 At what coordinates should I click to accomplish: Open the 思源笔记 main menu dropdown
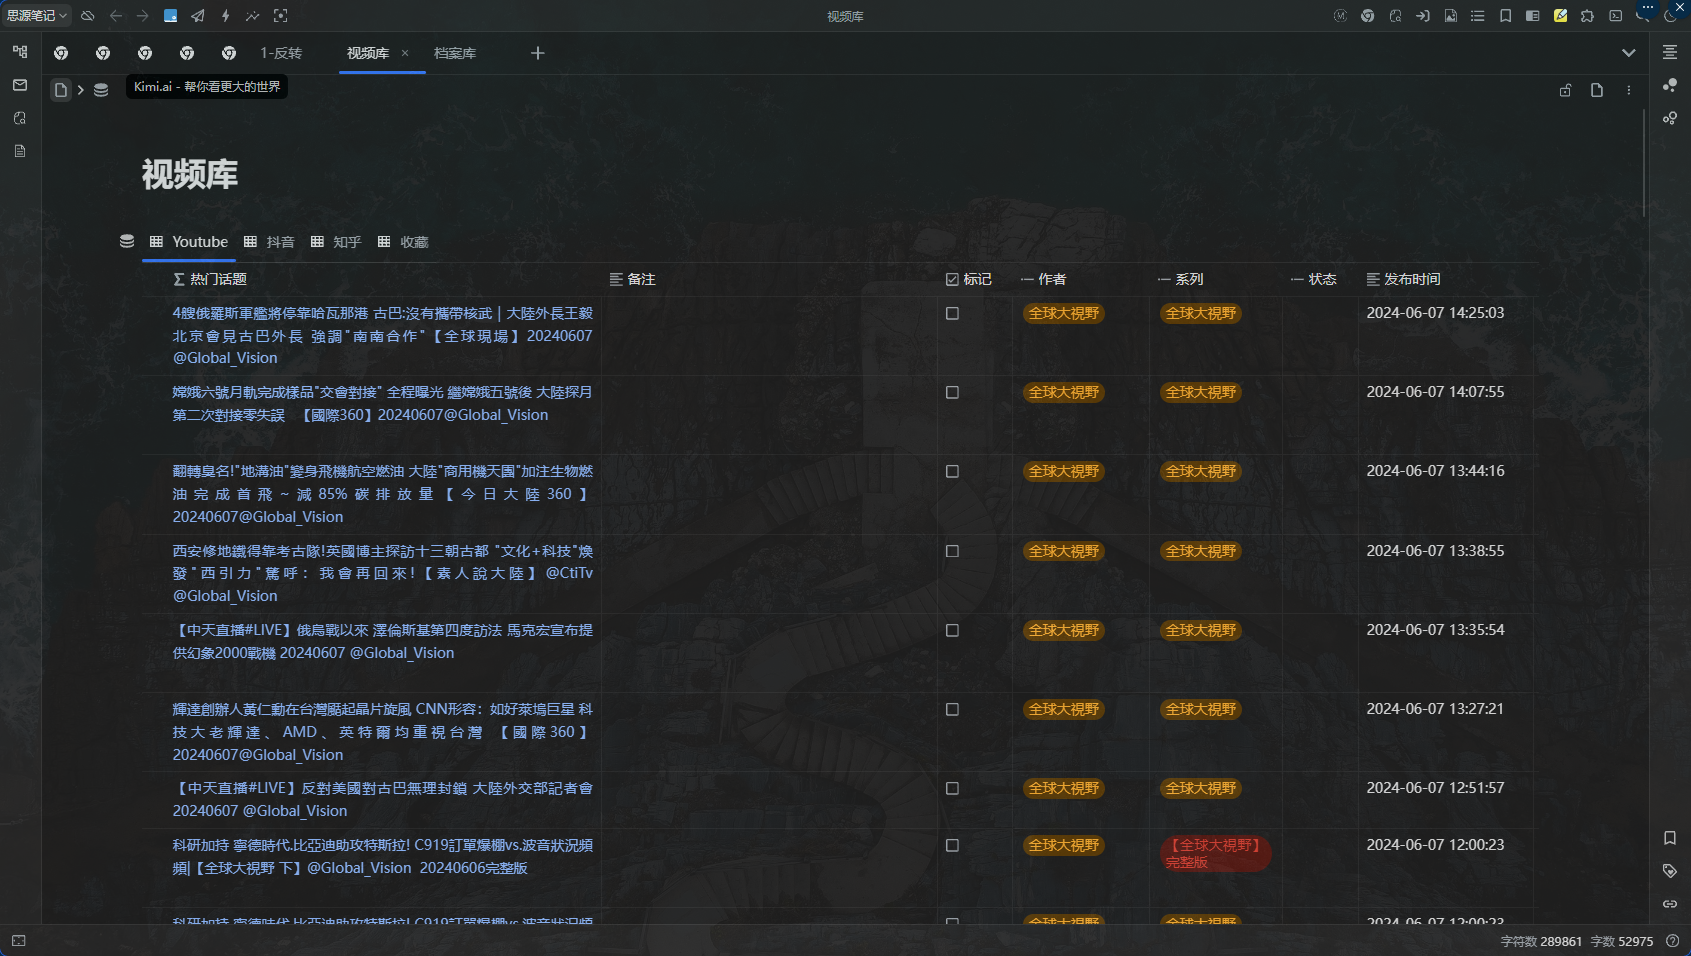click(37, 15)
